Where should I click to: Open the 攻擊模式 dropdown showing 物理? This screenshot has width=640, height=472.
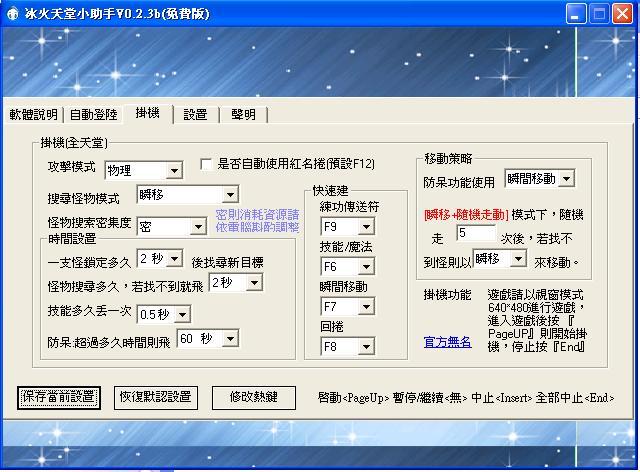coord(144,170)
